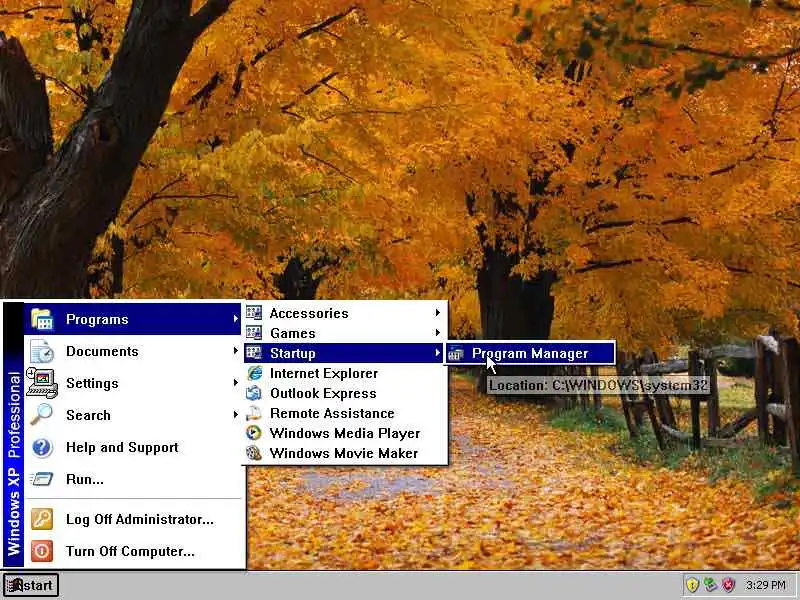This screenshot has height=600, width=800.
Task: Click the Search magnifying glass icon
Action: pyautogui.click(x=42, y=415)
